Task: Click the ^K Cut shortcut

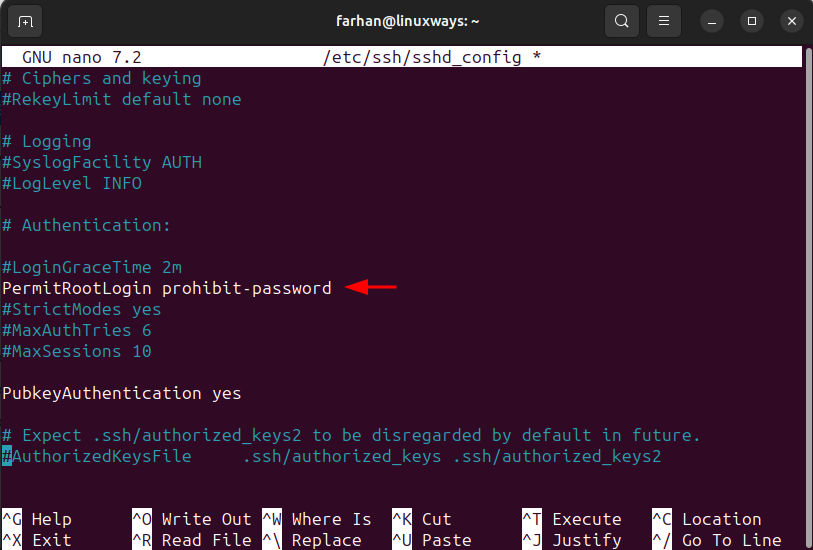Action: pos(422,519)
